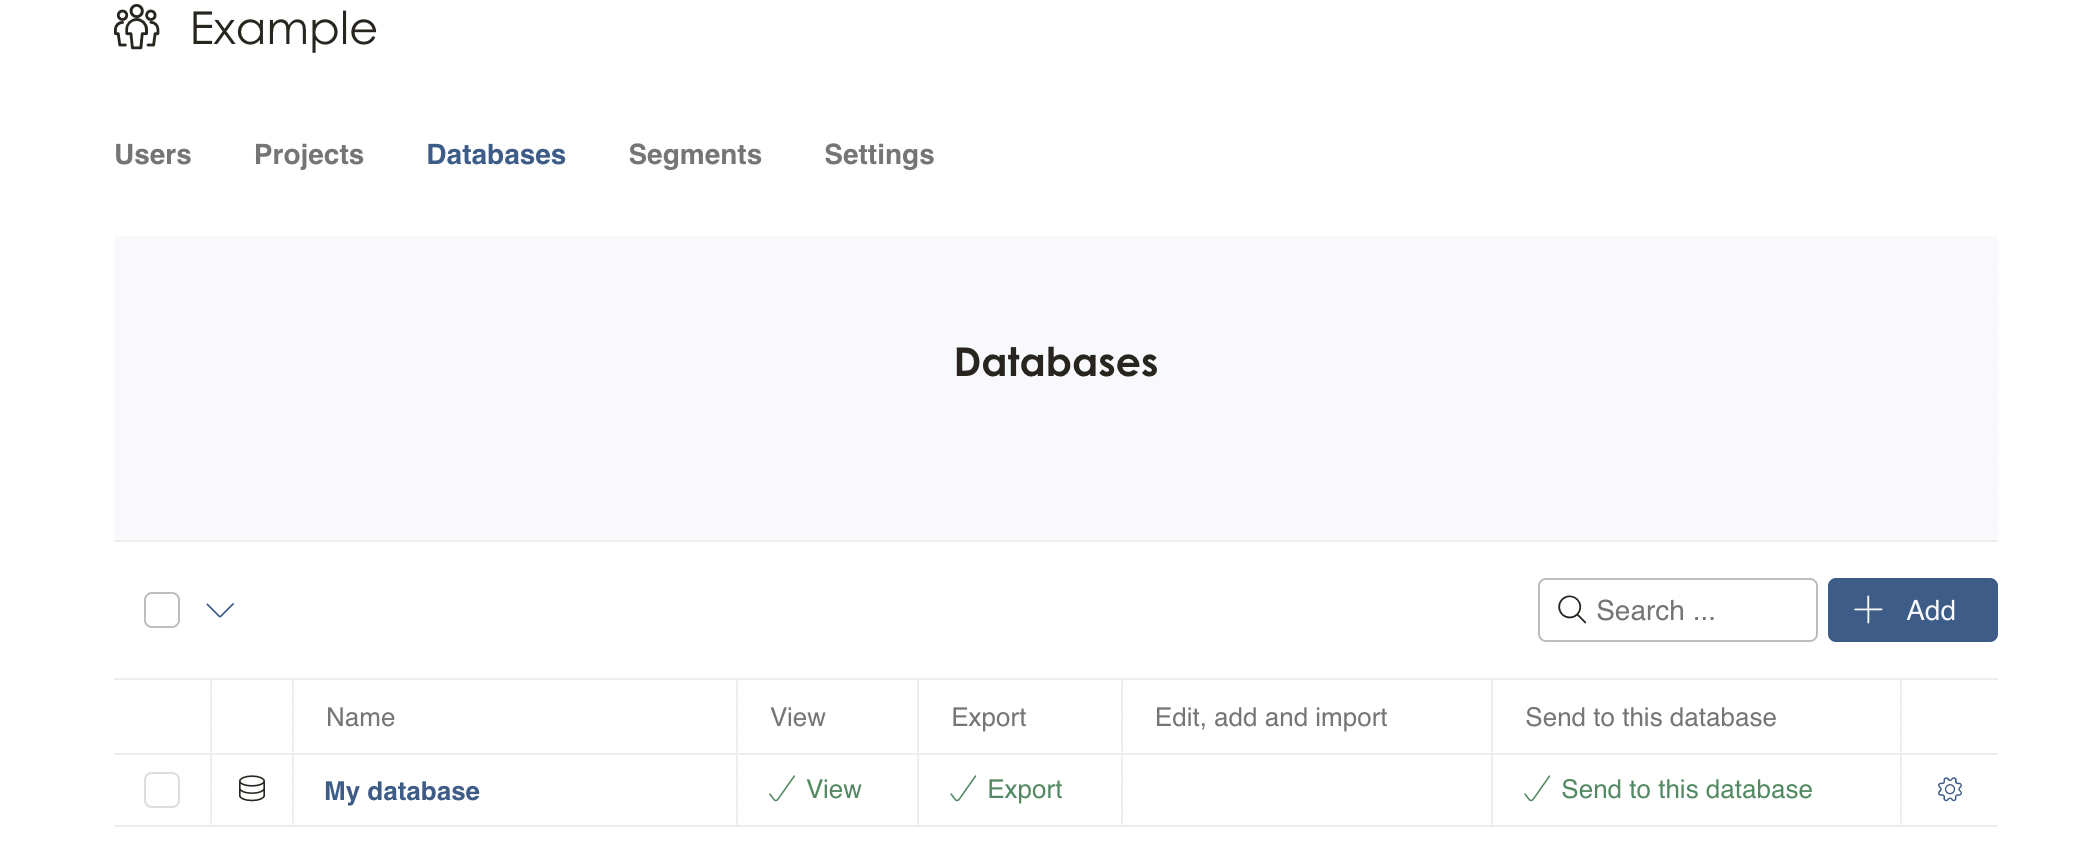This screenshot has height=856, width=2082.
Task: Click empty Edit, add and import cell
Action: coord(1306,790)
